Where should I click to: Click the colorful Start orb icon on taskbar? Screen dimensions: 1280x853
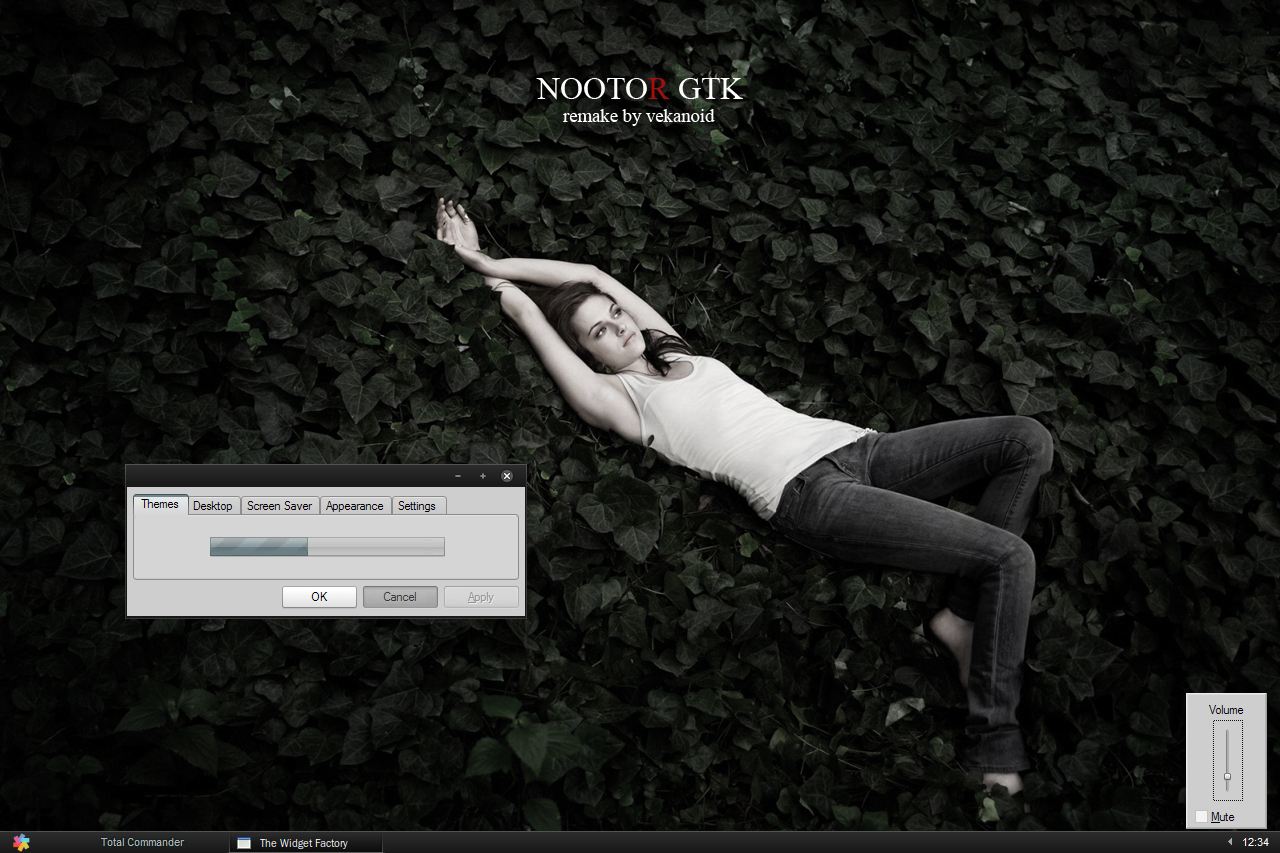point(20,843)
